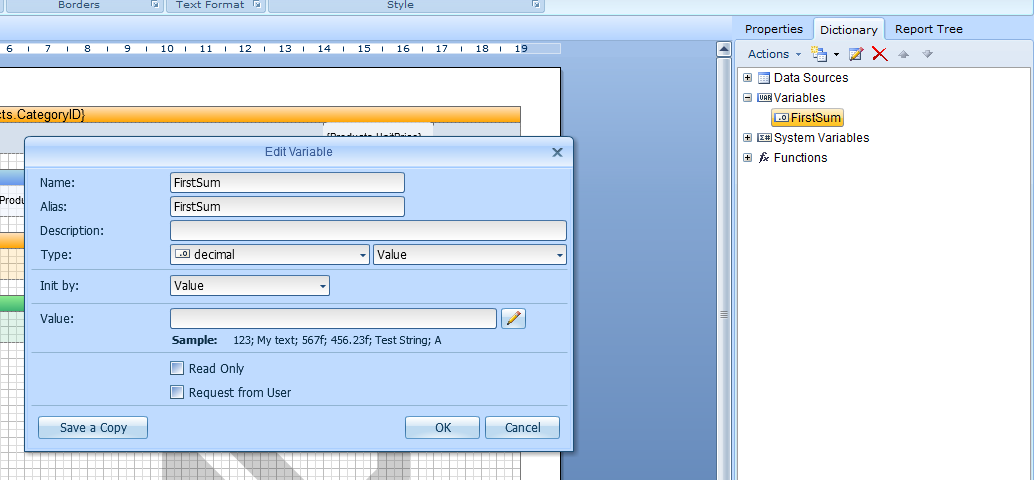Click the Edit item pencil icon
The height and width of the screenshot is (480, 1035).
tap(856, 54)
